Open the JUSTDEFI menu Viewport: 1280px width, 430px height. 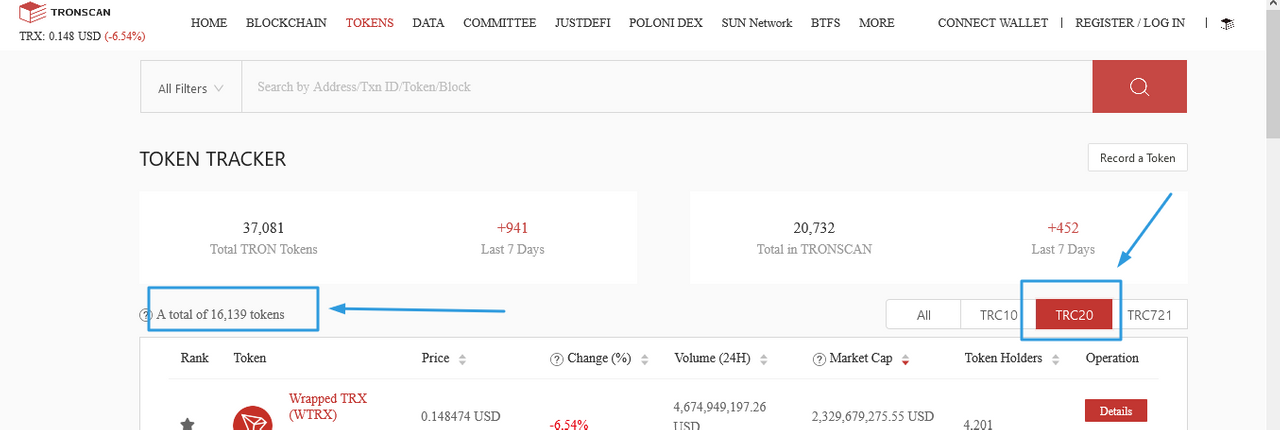point(583,23)
